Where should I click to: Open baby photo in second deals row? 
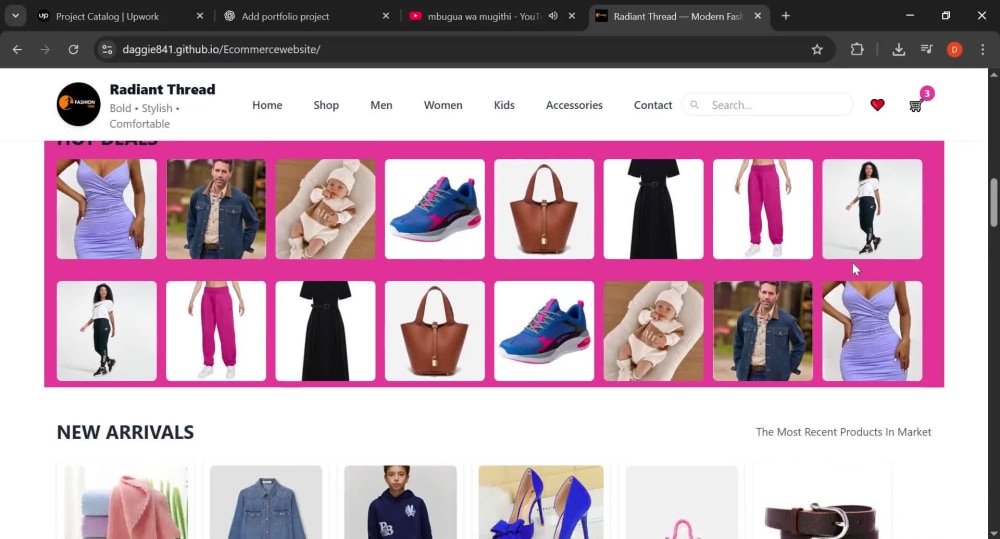coord(653,331)
